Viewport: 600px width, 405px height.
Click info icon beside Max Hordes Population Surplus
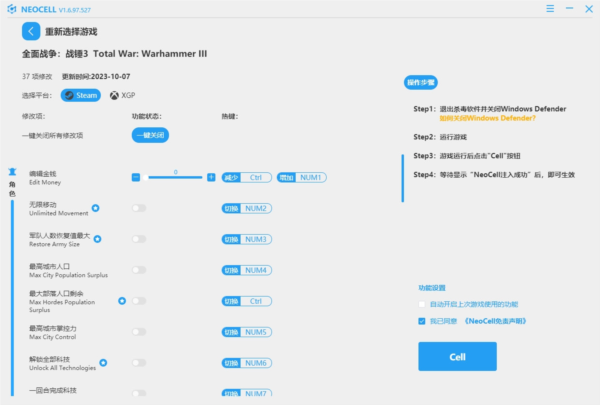coord(122,300)
